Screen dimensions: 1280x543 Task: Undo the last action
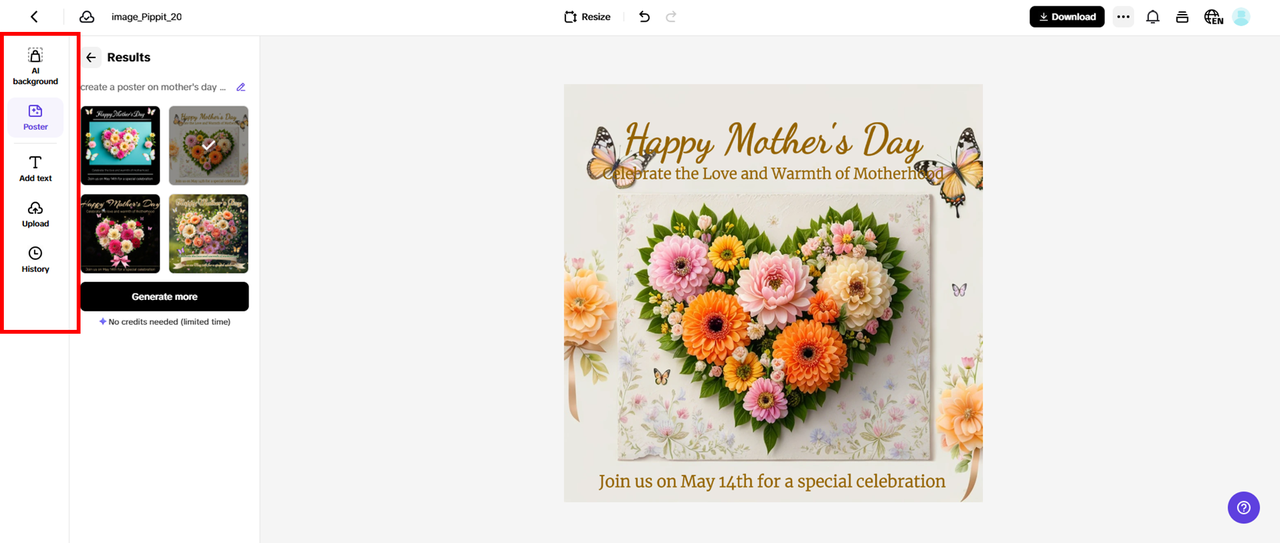pyautogui.click(x=644, y=17)
